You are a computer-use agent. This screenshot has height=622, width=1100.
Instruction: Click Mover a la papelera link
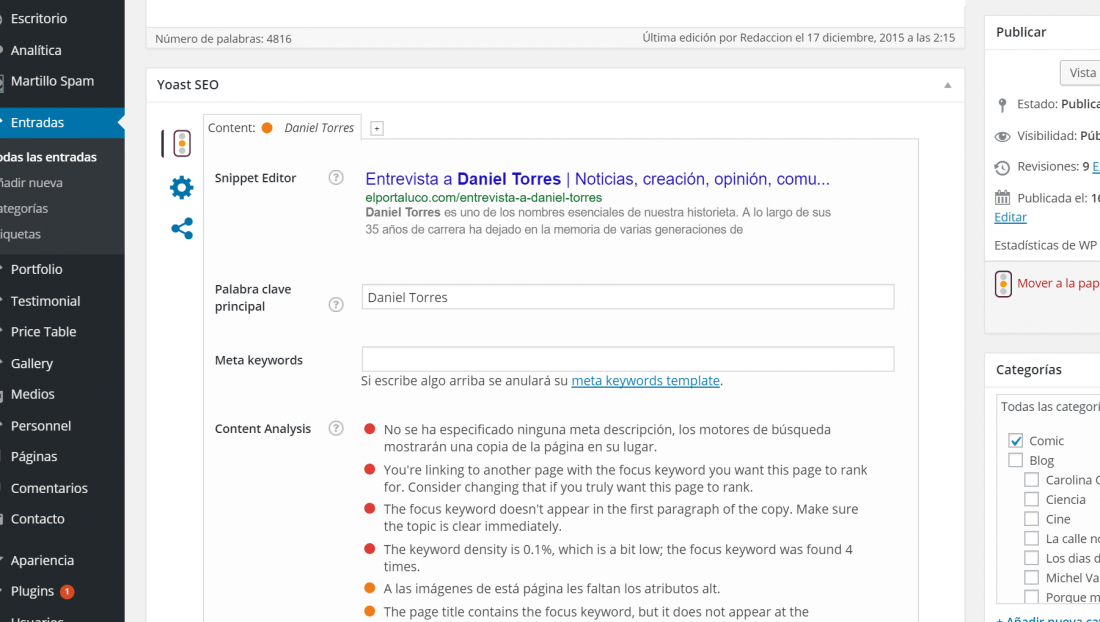click(1058, 283)
